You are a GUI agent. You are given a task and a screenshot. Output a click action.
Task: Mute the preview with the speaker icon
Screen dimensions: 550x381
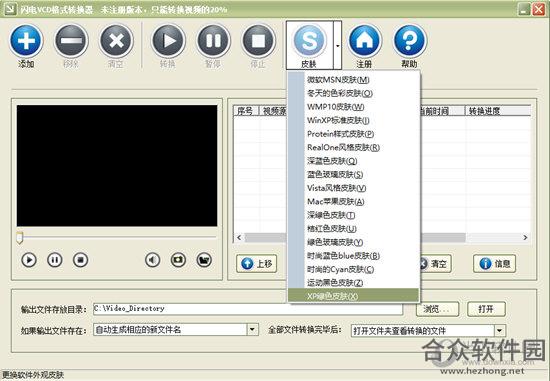point(153,260)
